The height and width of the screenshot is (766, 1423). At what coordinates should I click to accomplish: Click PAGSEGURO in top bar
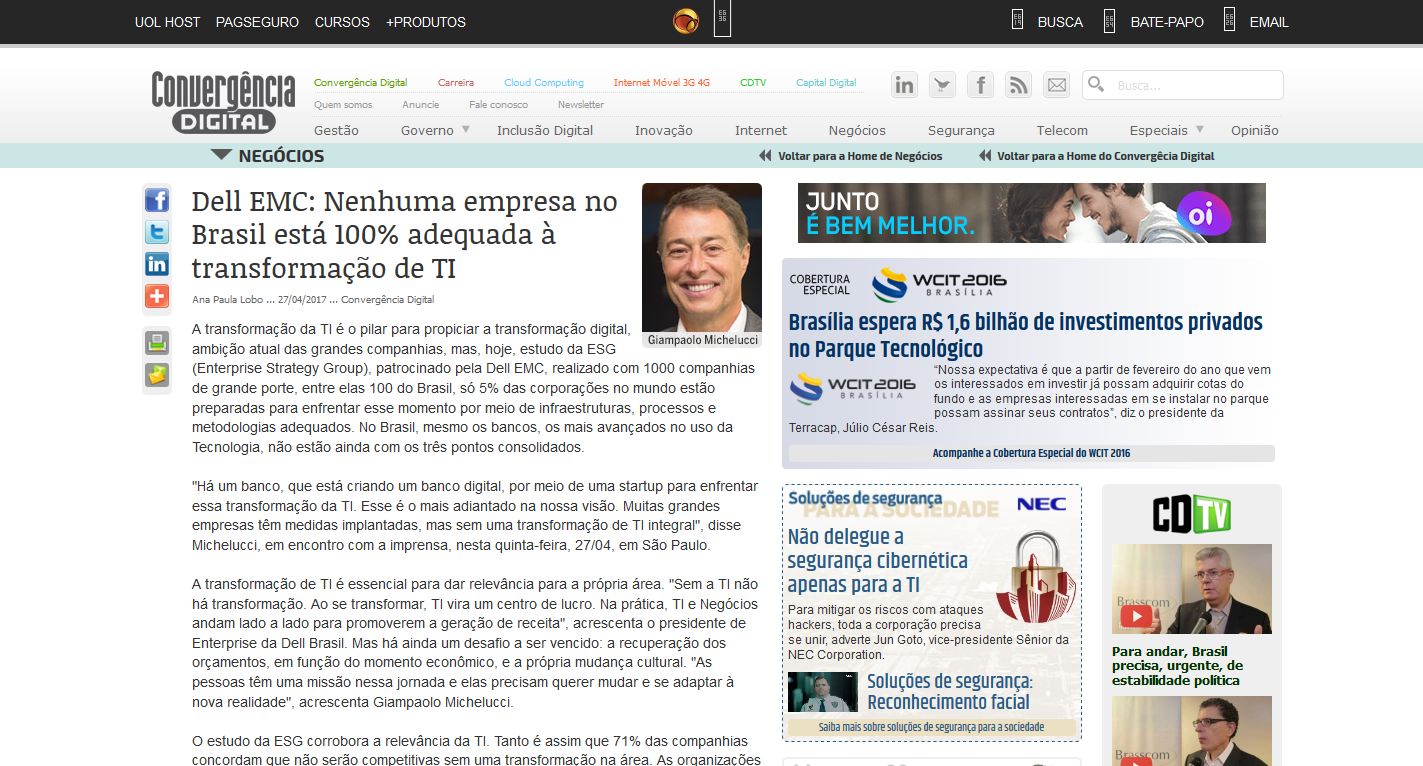pyautogui.click(x=257, y=22)
